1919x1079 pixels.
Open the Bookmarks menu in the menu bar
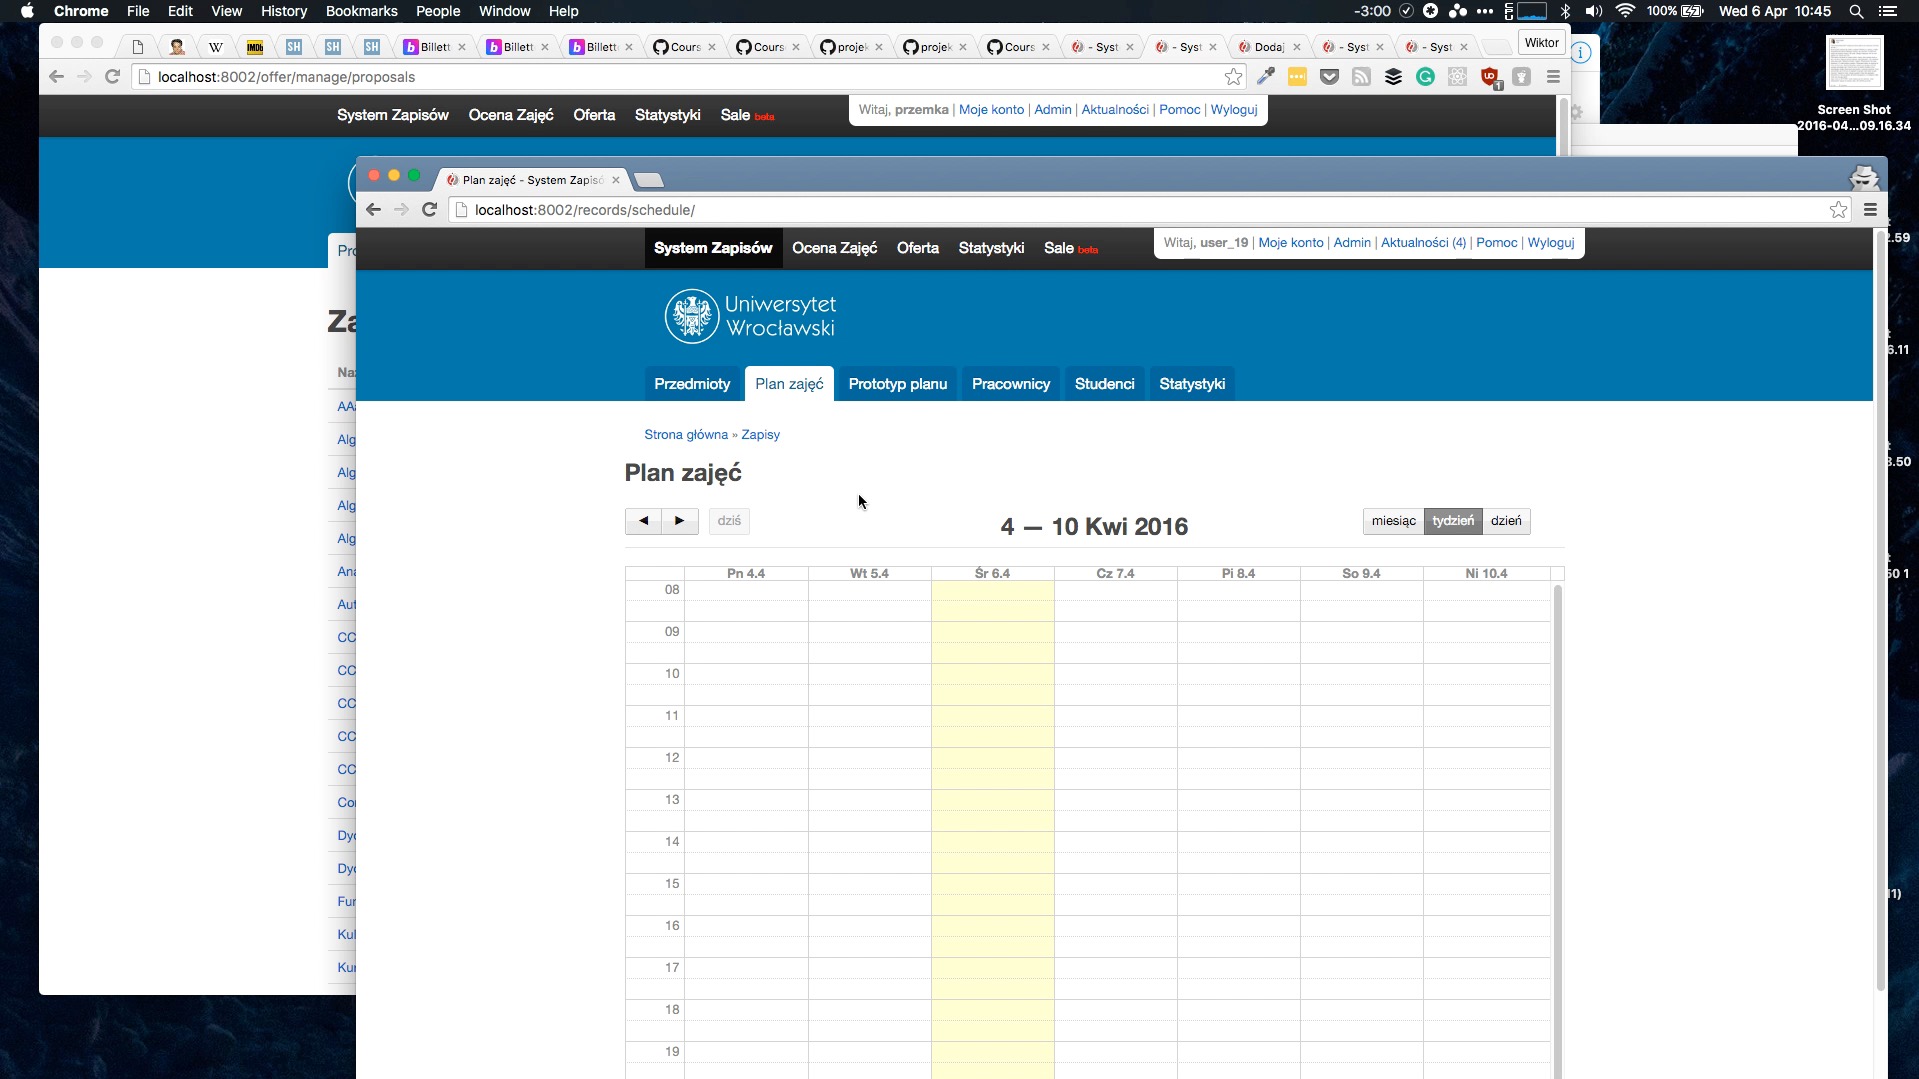(x=361, y=11)
